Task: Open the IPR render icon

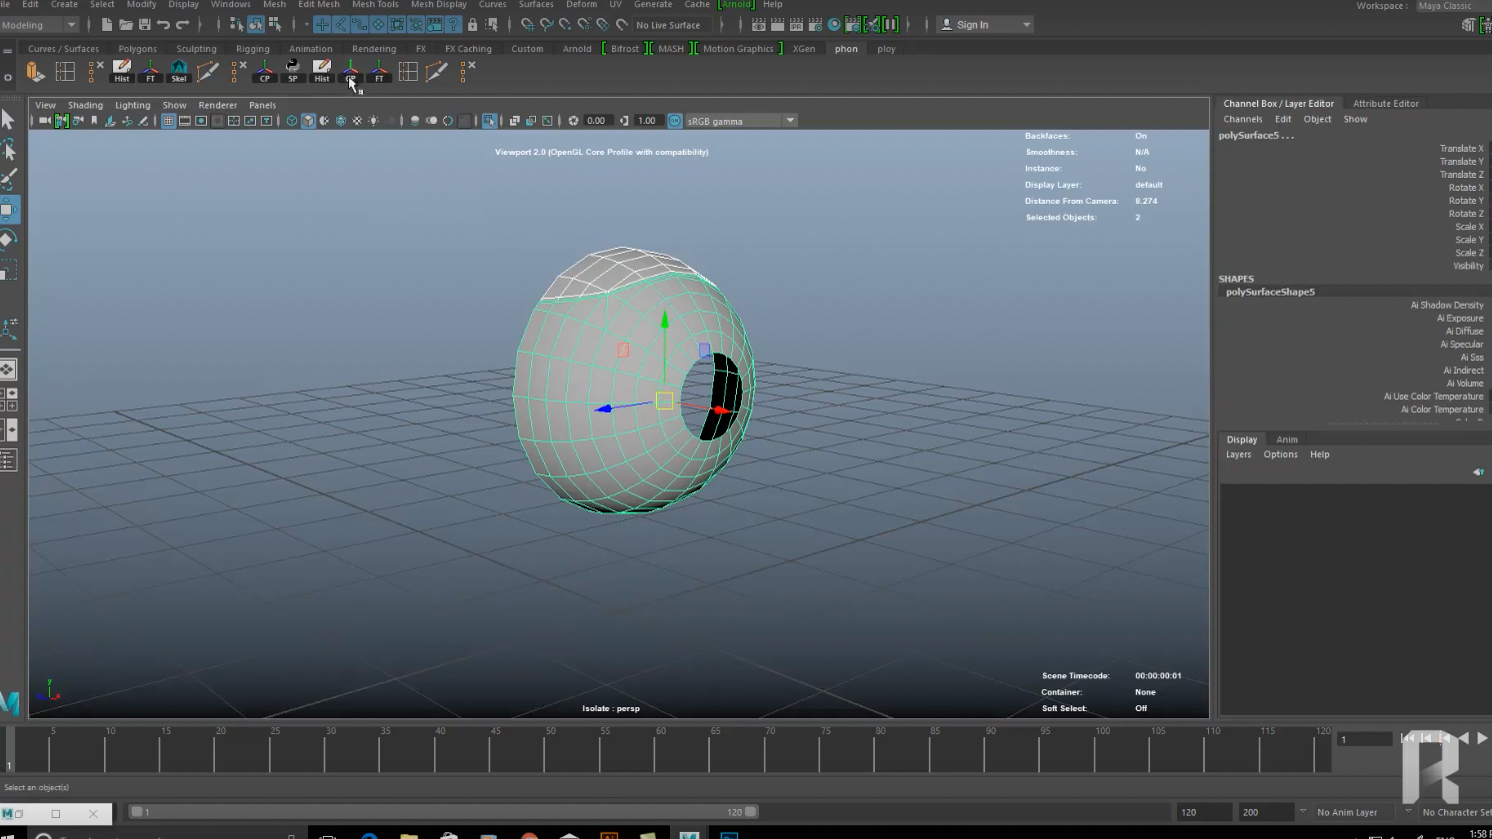Action: 796,24
